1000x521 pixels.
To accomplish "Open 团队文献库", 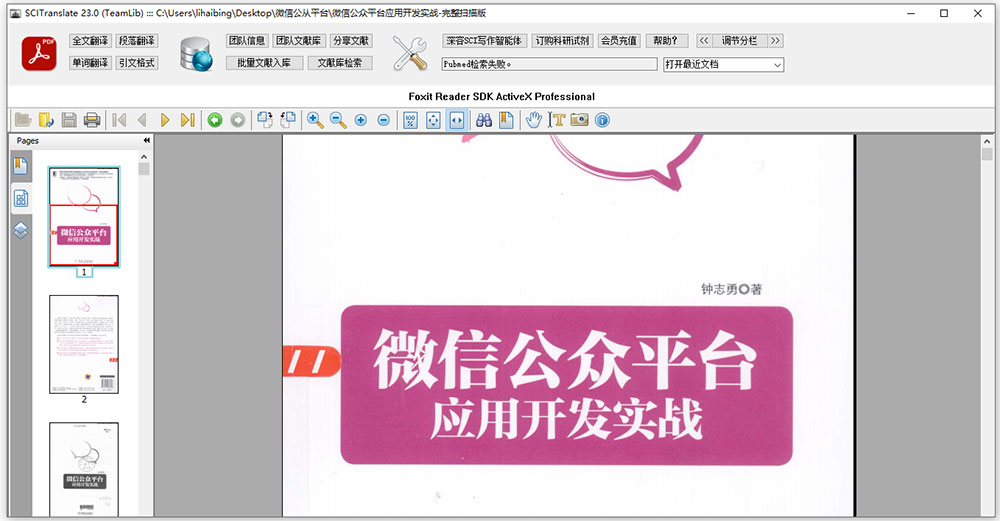I will click(298, 41).
